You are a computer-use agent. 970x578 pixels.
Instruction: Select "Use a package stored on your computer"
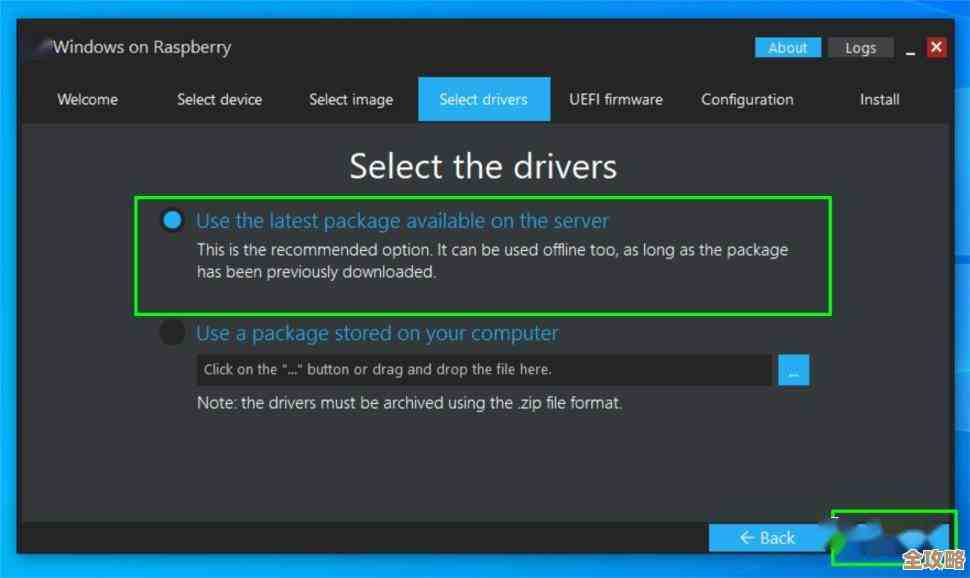click(171, 333)
